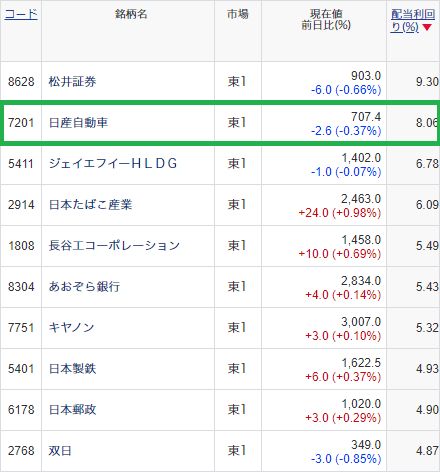440x472 pixels.
Task: Click the 3,007.0 current price
Action: click(x=361, y=322)
